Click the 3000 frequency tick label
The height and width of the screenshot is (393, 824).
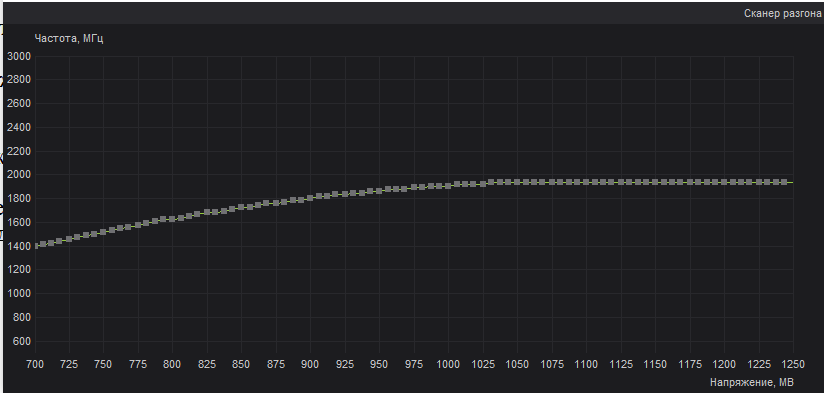coord(19,56)
